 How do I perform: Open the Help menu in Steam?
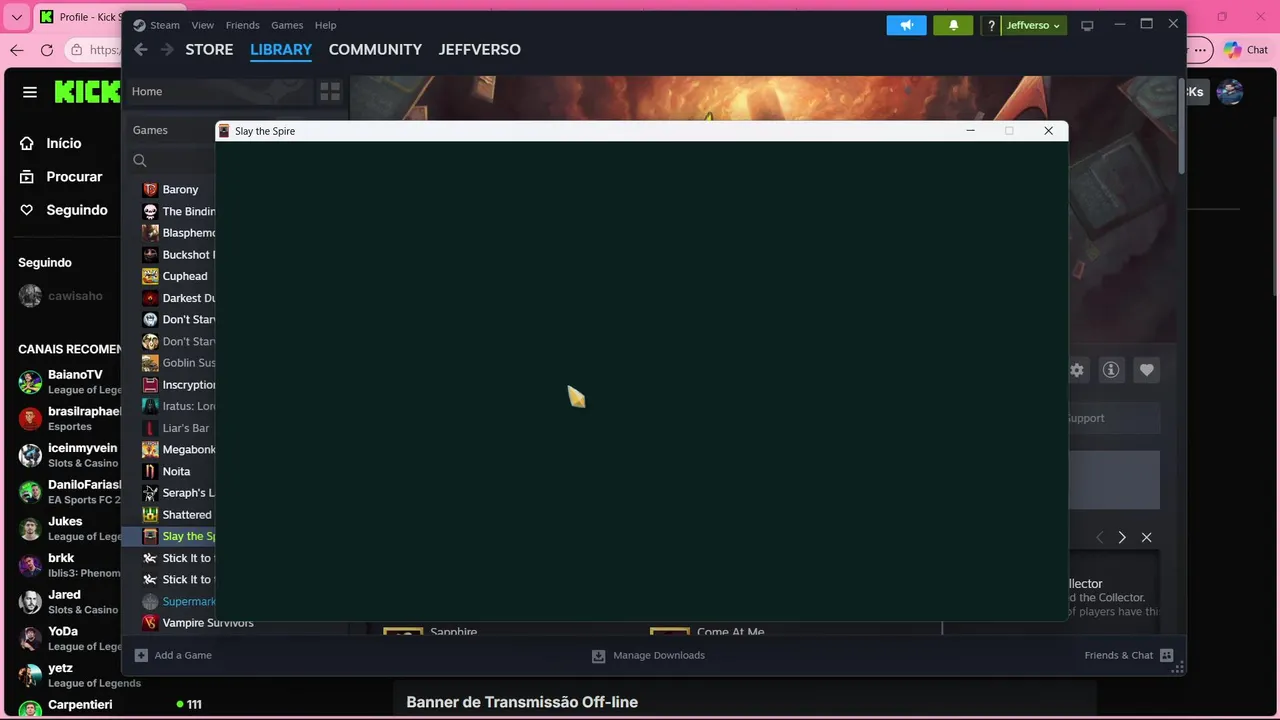click(325, 25)
